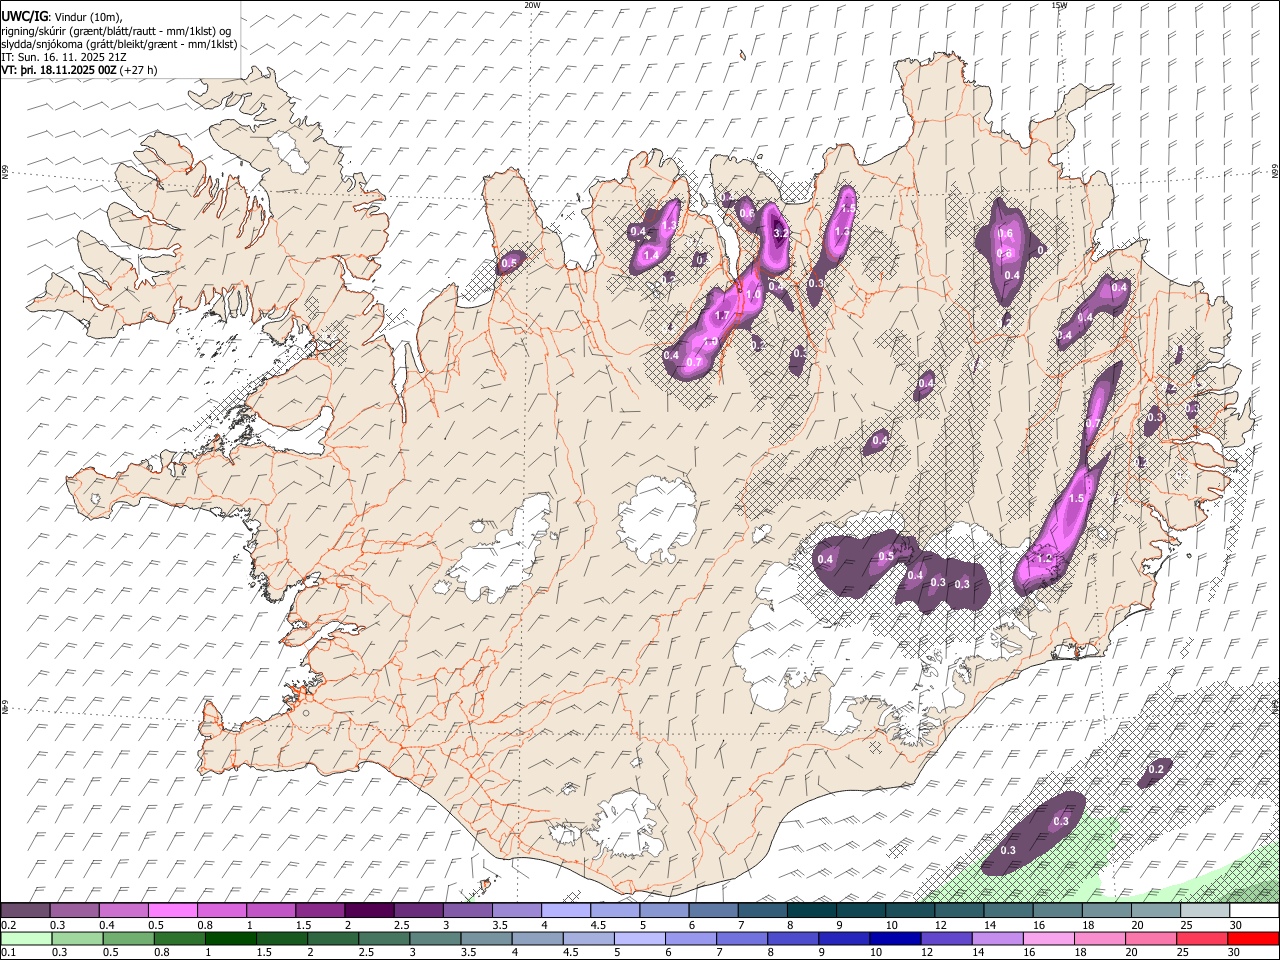
Task: Pick the 0.2 swatch in the upper snow legend
Action: pos(25,910)
